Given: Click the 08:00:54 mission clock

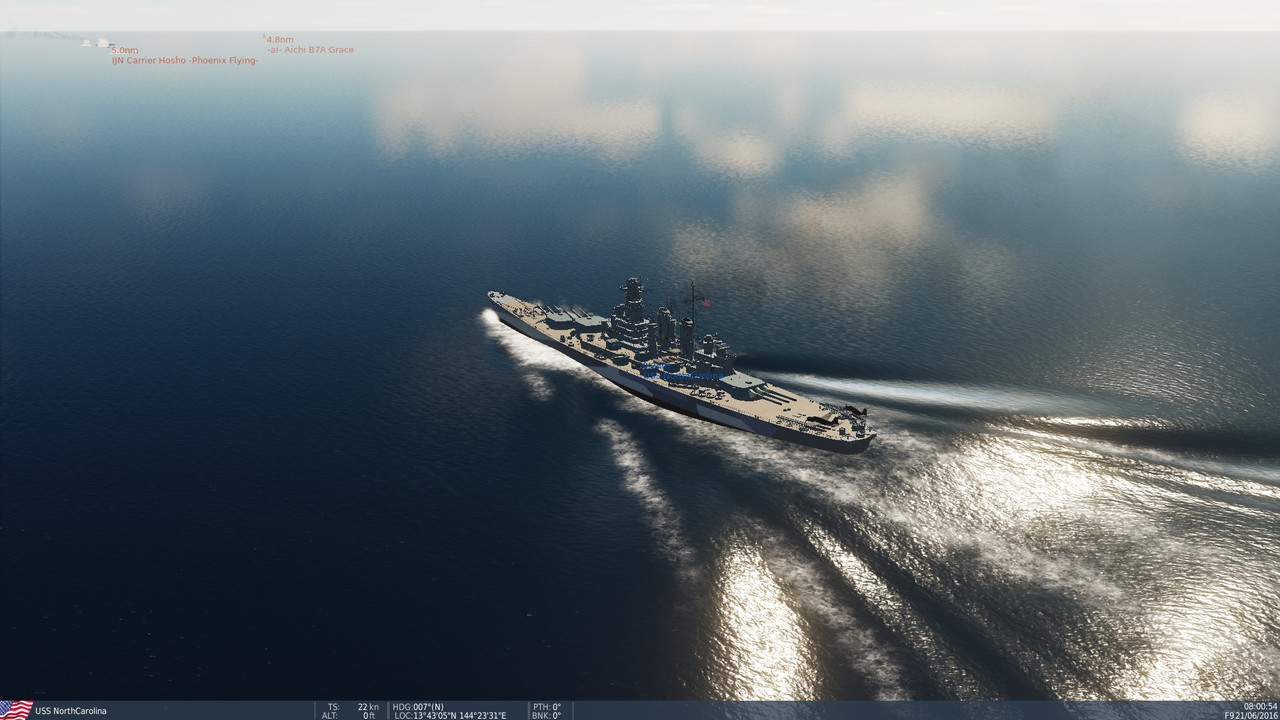Looking at the screenshot, I should click(1260, 706).
